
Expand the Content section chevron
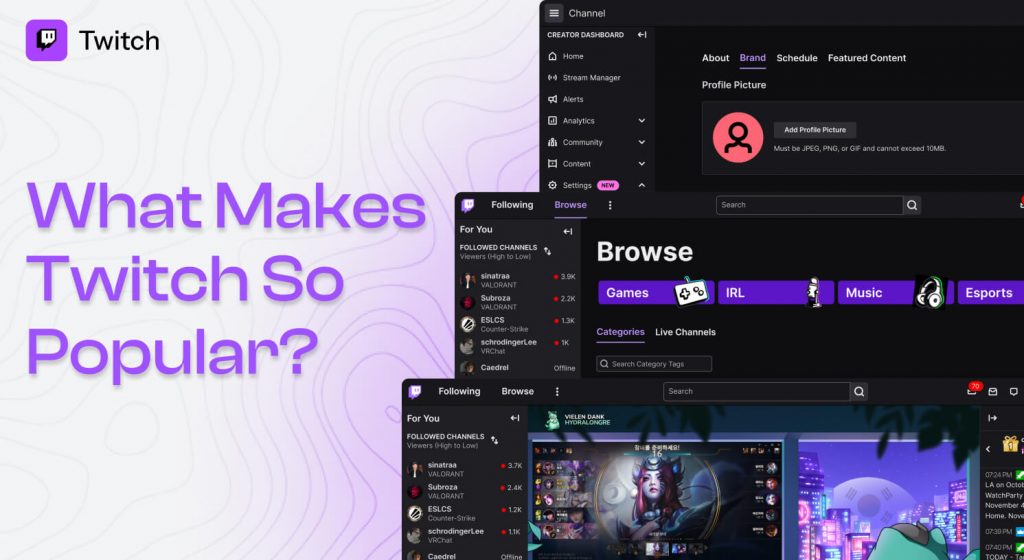[641, 164]
